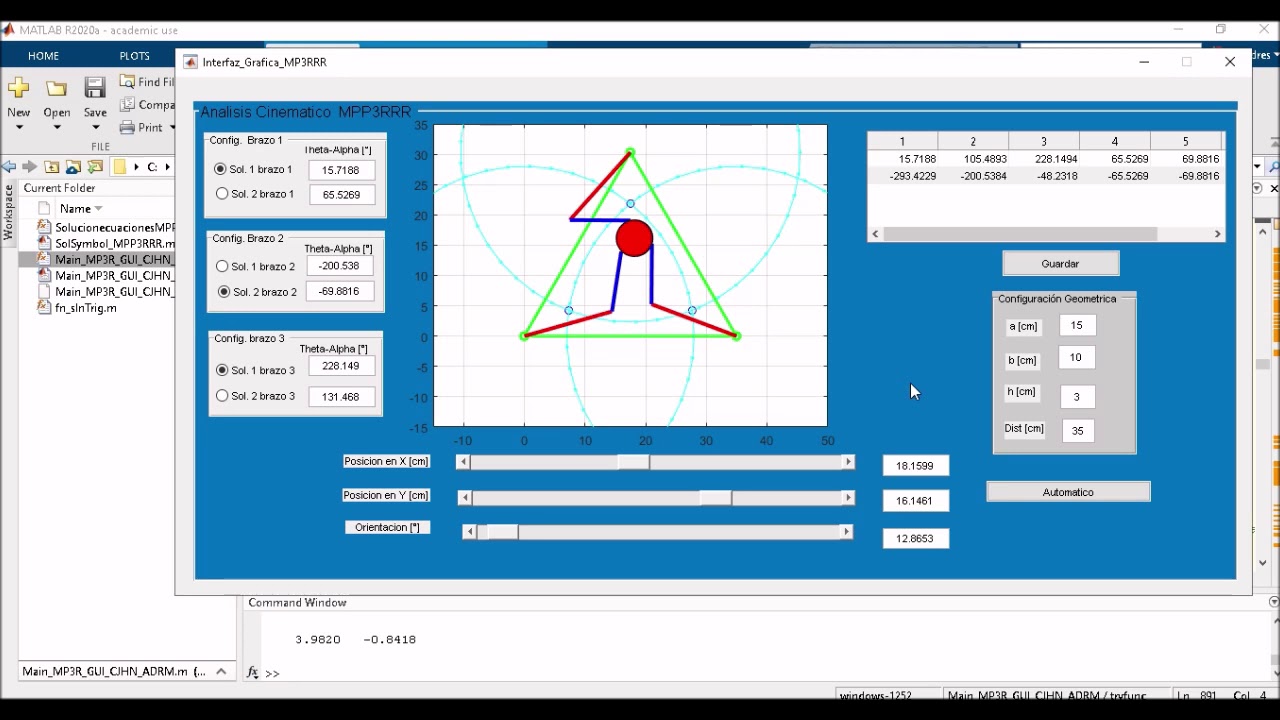This screenshot has height=720, width=1280.
Task: Click left arrow of Posicion en Y slider
Action: tap(464, 498)
